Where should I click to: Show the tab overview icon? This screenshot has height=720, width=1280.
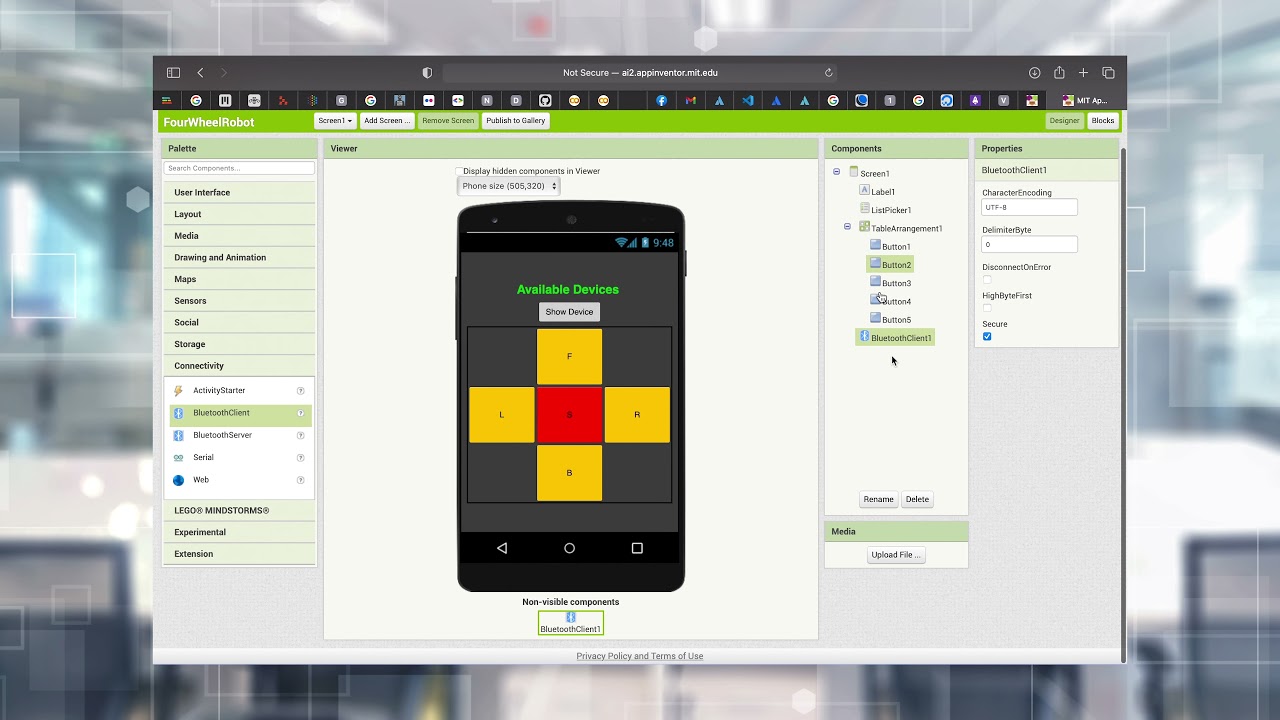point(1108,73)
